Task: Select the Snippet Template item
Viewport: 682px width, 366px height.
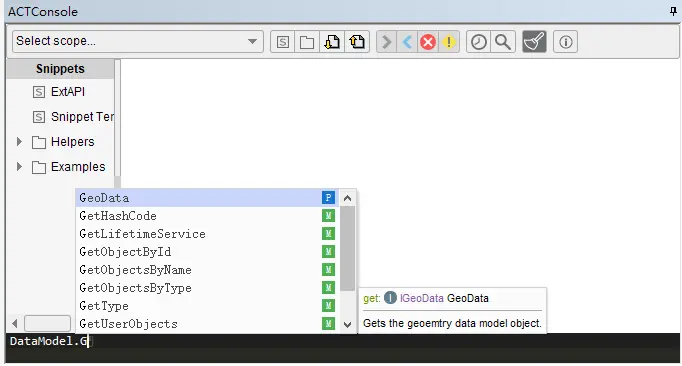Action: (x=83, y=117)
